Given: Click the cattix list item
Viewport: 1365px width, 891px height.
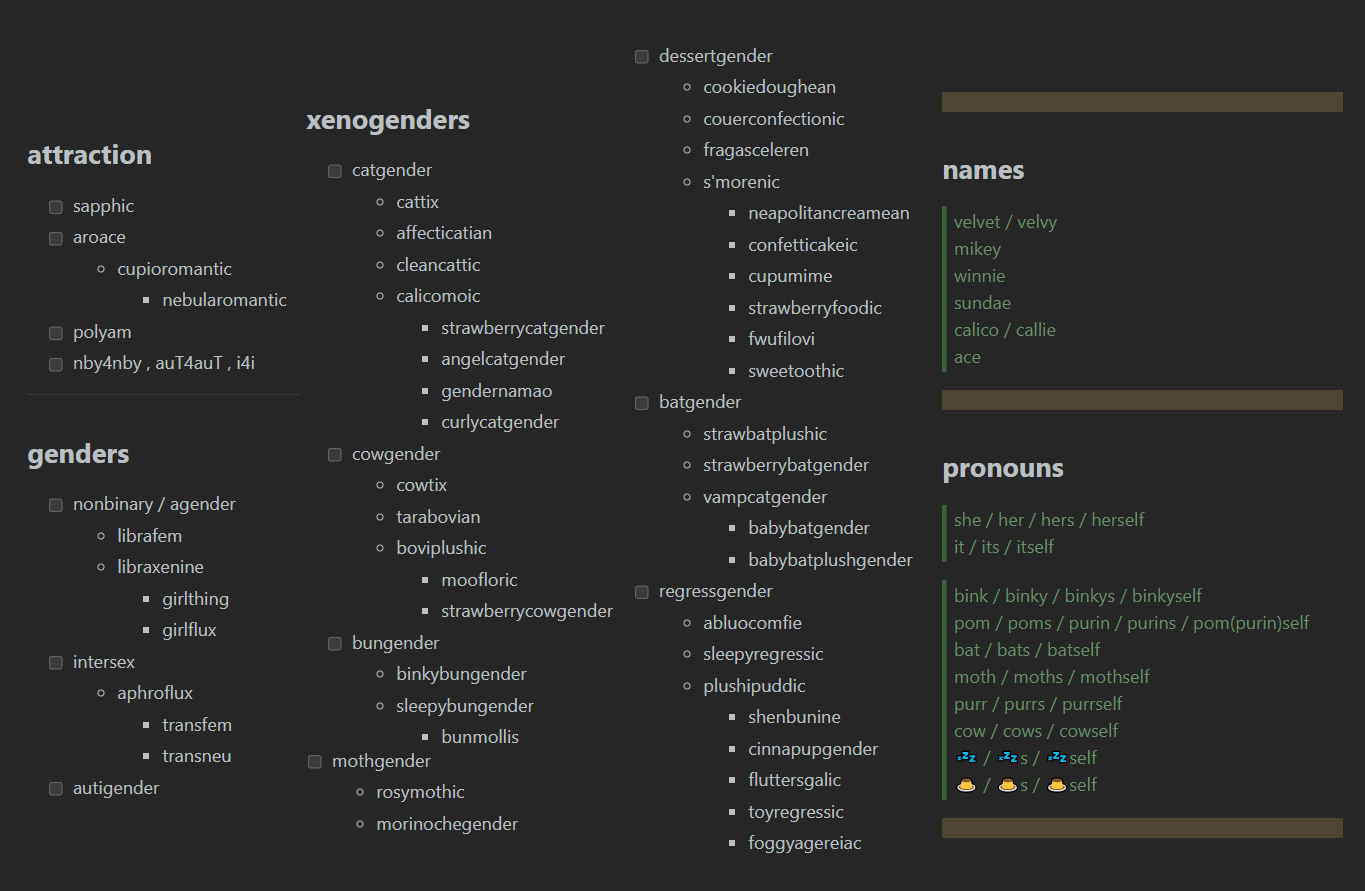Looking at the screenshot, I should click(x=417, y=202).
